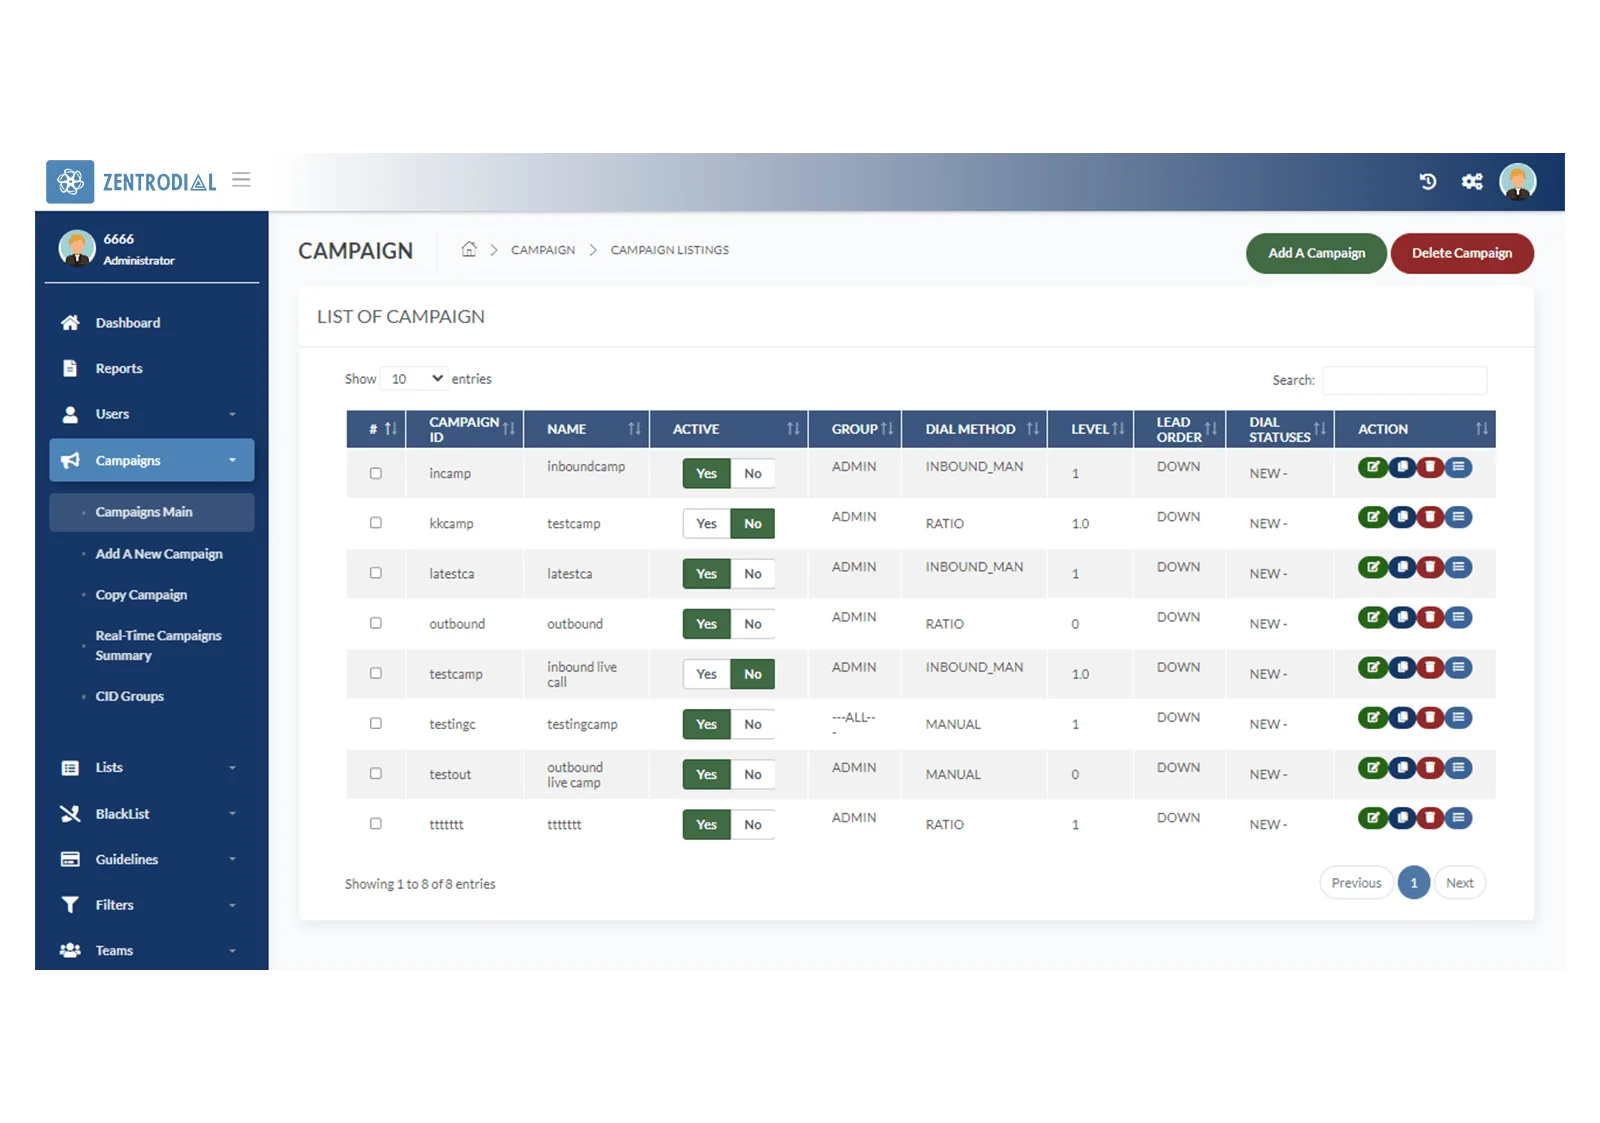Expand the Lists sidebar section
The height and width of the screenshot is (1123, 1600).
pyautogui.click(x=150, y=768)
